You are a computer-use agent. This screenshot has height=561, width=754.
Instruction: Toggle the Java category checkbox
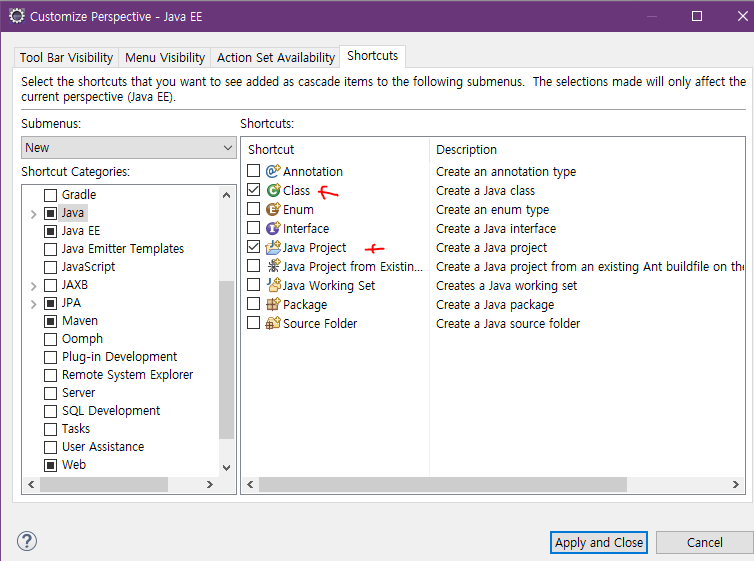(50, 213)
